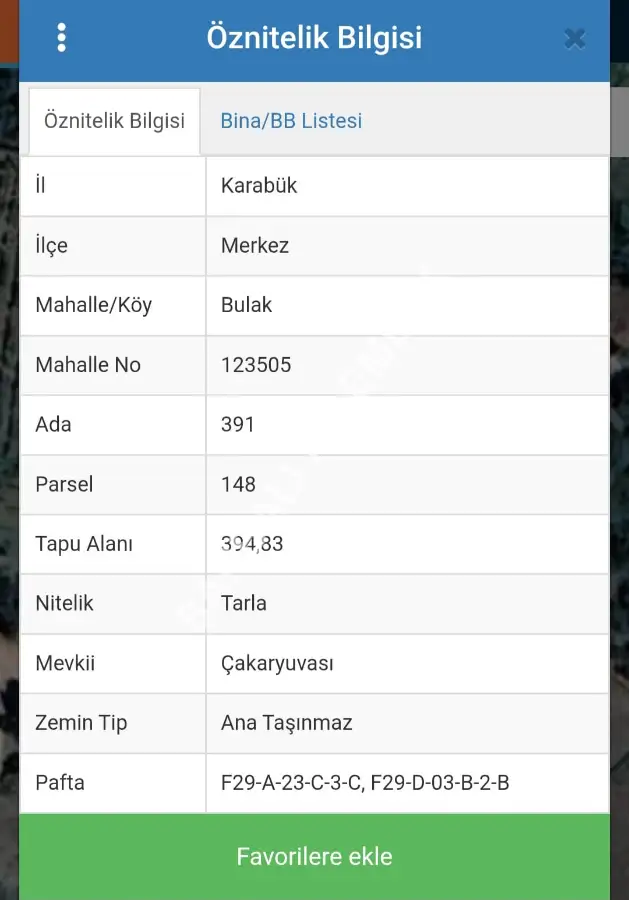Switch to the Bina/BB Listesi tab
The width and height of the screenshot is (629, 900).
pos(291,121)
